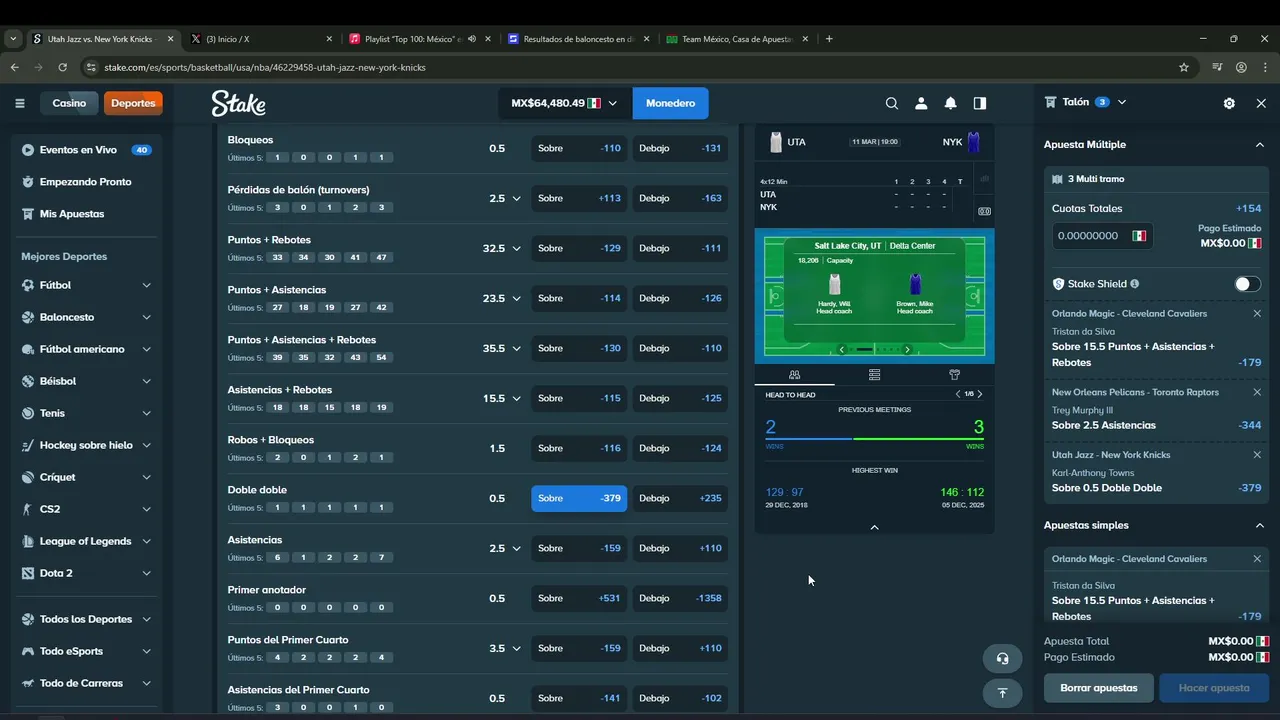Switch to X Inicio browser tab
This screenshot has width=1280, height=720.
(262, 39)
